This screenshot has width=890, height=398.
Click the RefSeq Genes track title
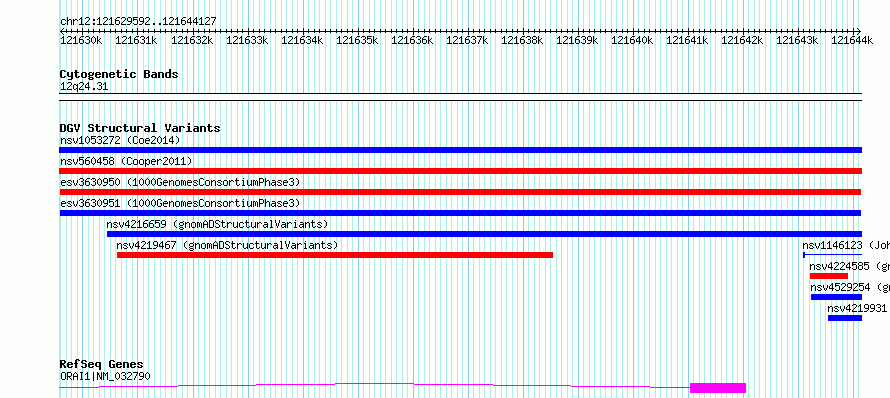click(x=101, y=365)
